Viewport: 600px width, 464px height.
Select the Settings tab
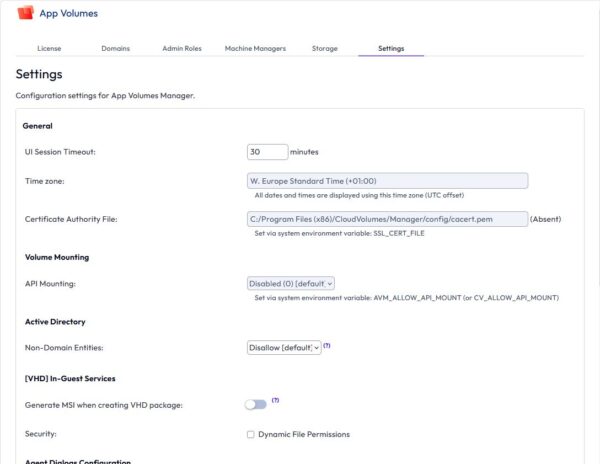pos(391,49)
